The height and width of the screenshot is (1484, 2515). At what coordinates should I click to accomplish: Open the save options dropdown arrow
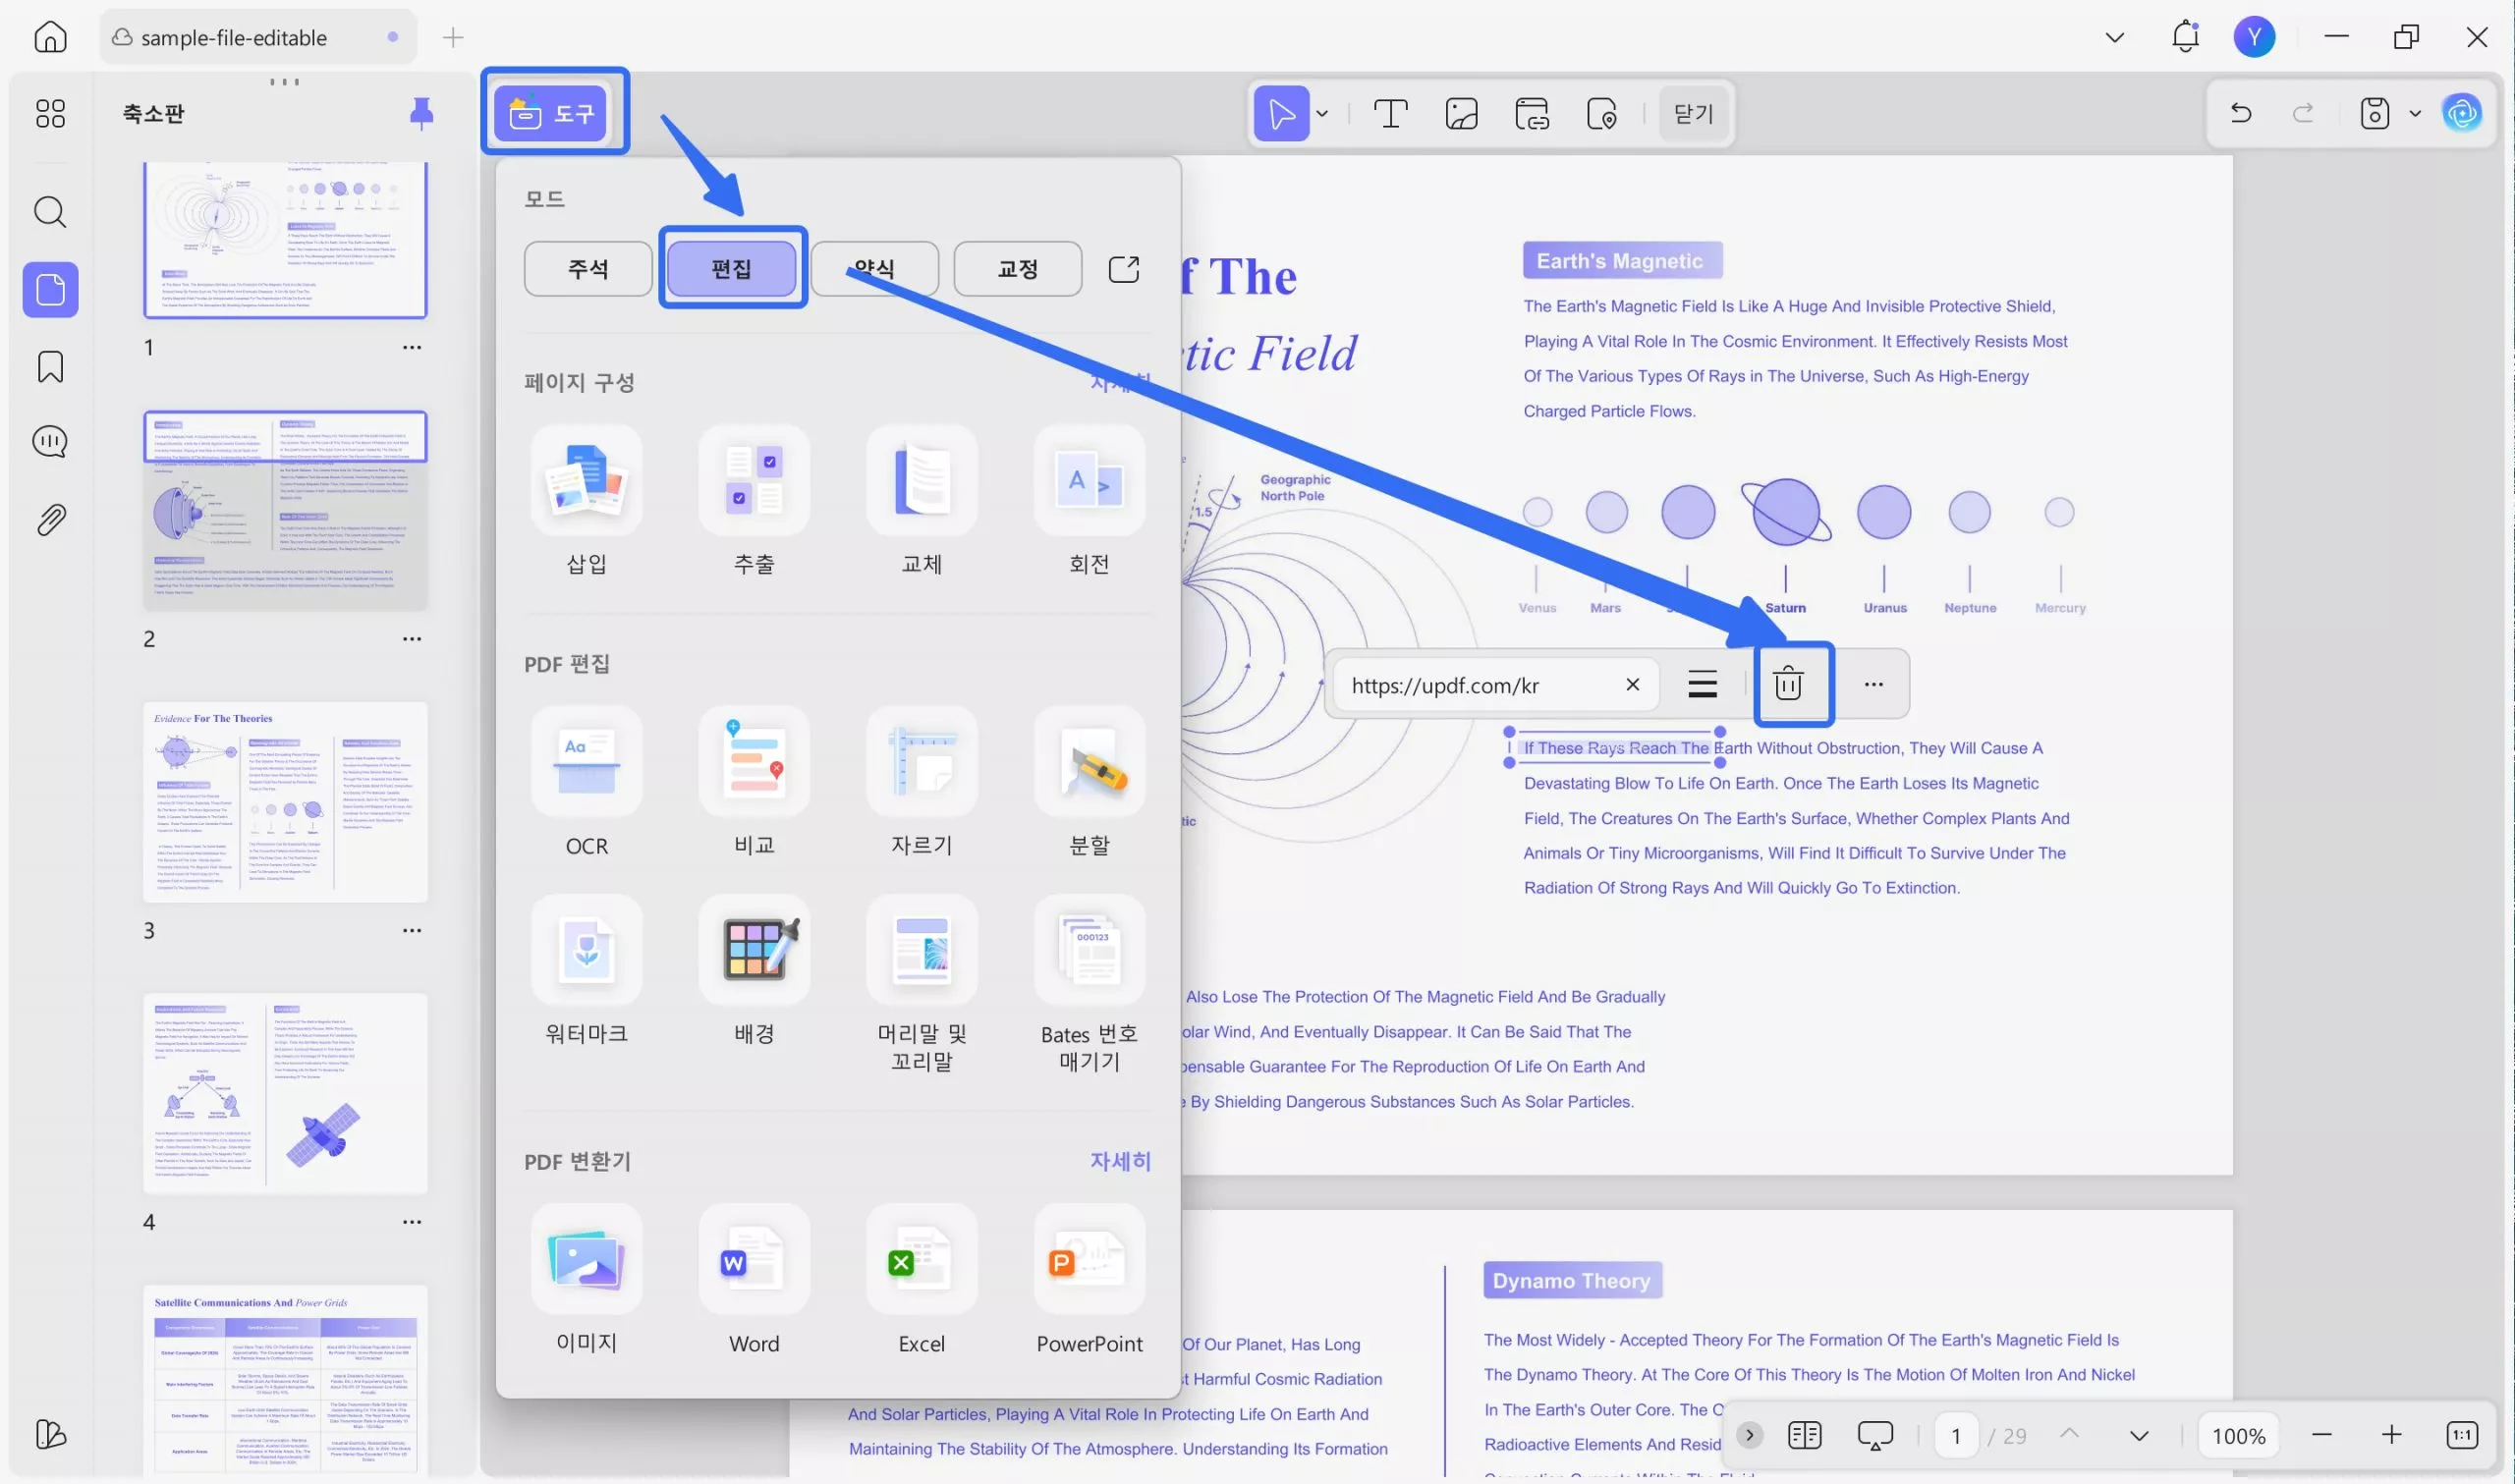[x=2415, y=114]
